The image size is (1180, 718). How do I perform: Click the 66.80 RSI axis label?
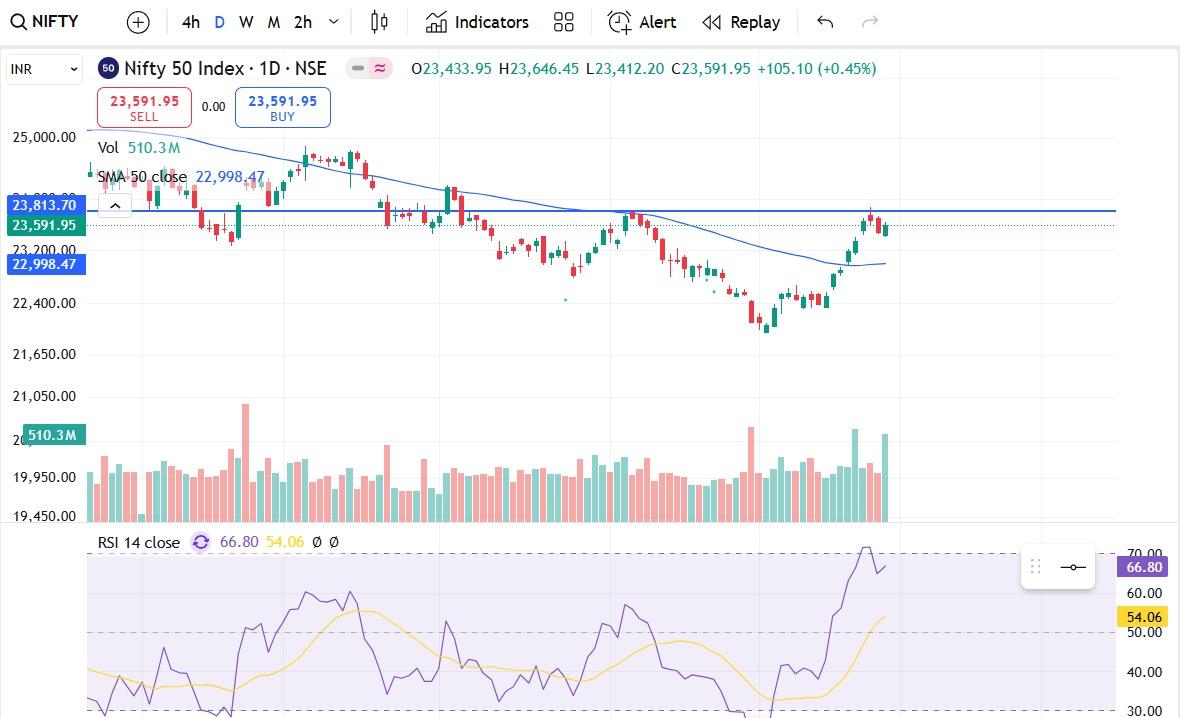click(x=1143, y=567)
